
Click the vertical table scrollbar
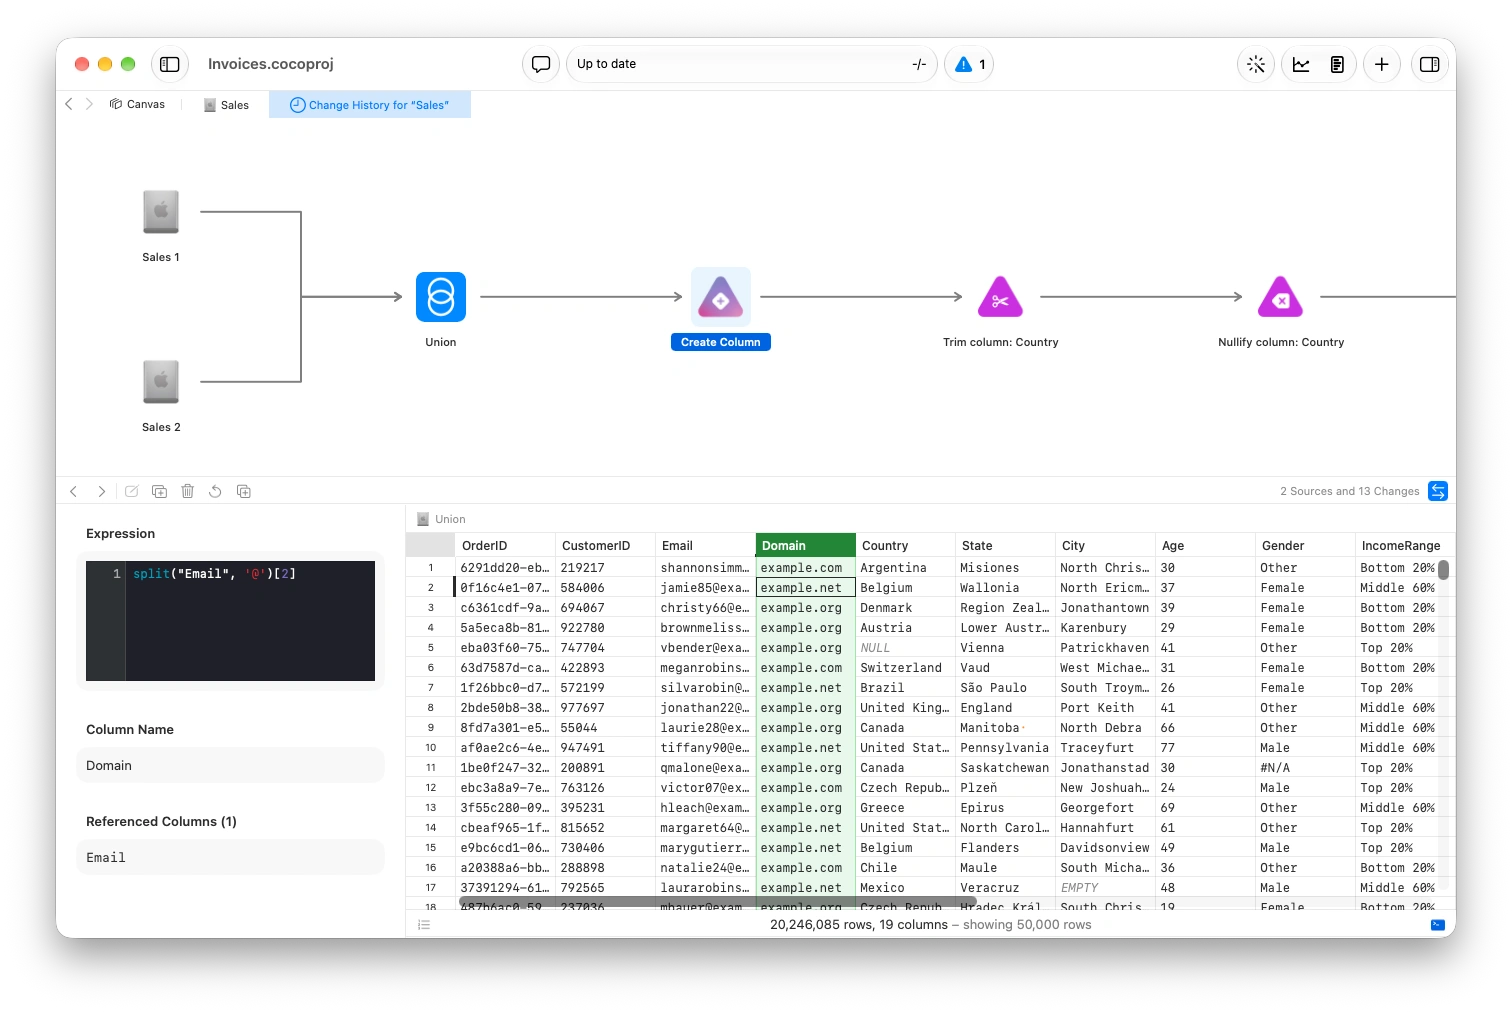[x=1444, y=569]
